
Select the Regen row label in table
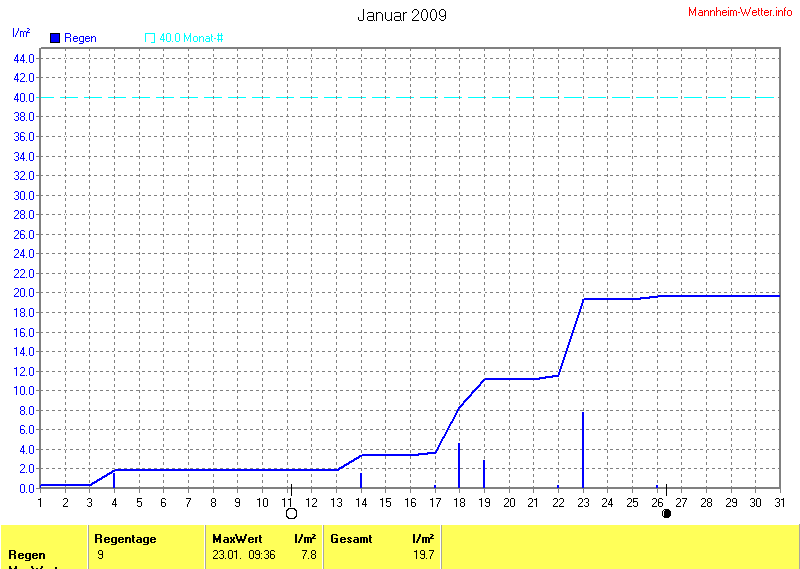(26, 554)
